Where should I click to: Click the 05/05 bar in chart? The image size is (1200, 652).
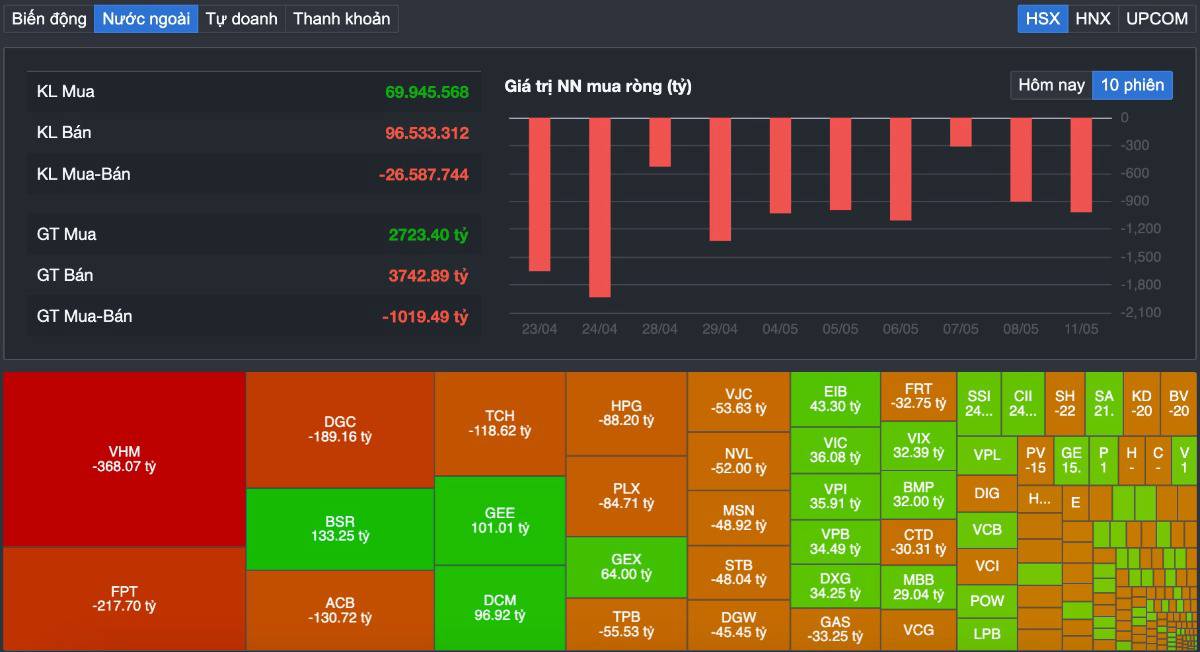click(840, 164)
